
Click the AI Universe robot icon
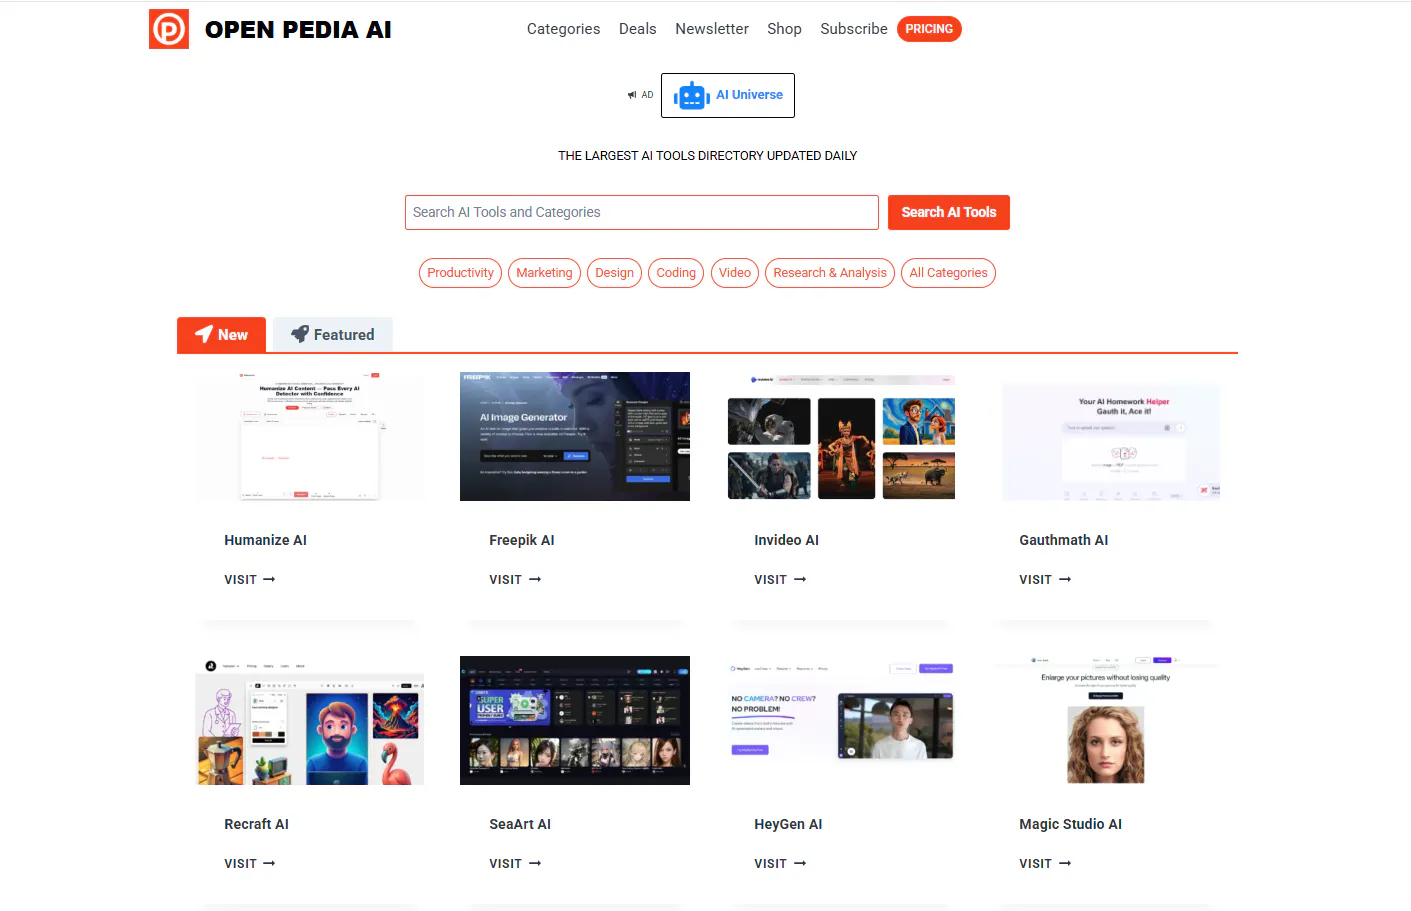(692, 96)
